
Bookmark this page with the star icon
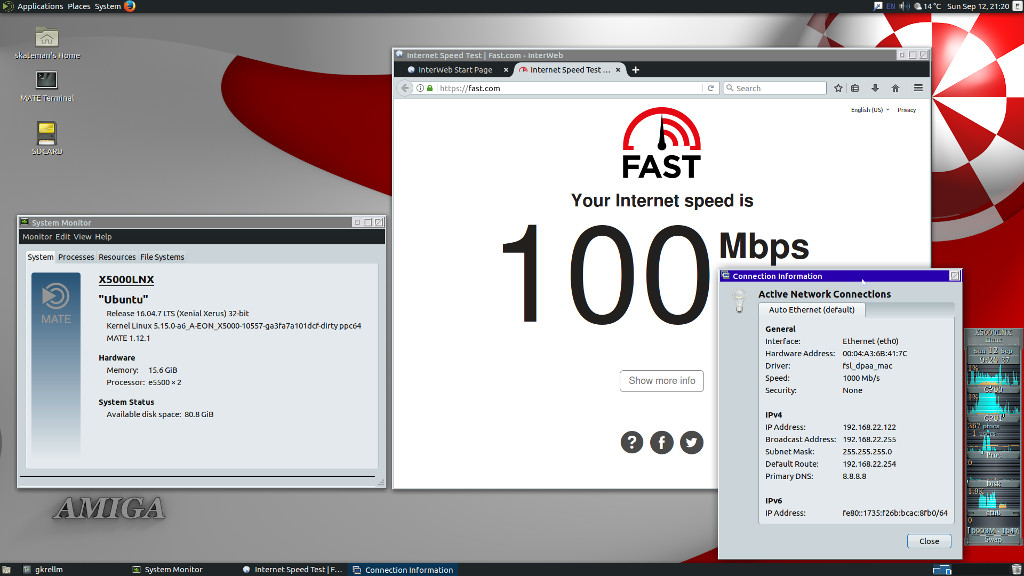pyautogui.click(x=838, y=88)
